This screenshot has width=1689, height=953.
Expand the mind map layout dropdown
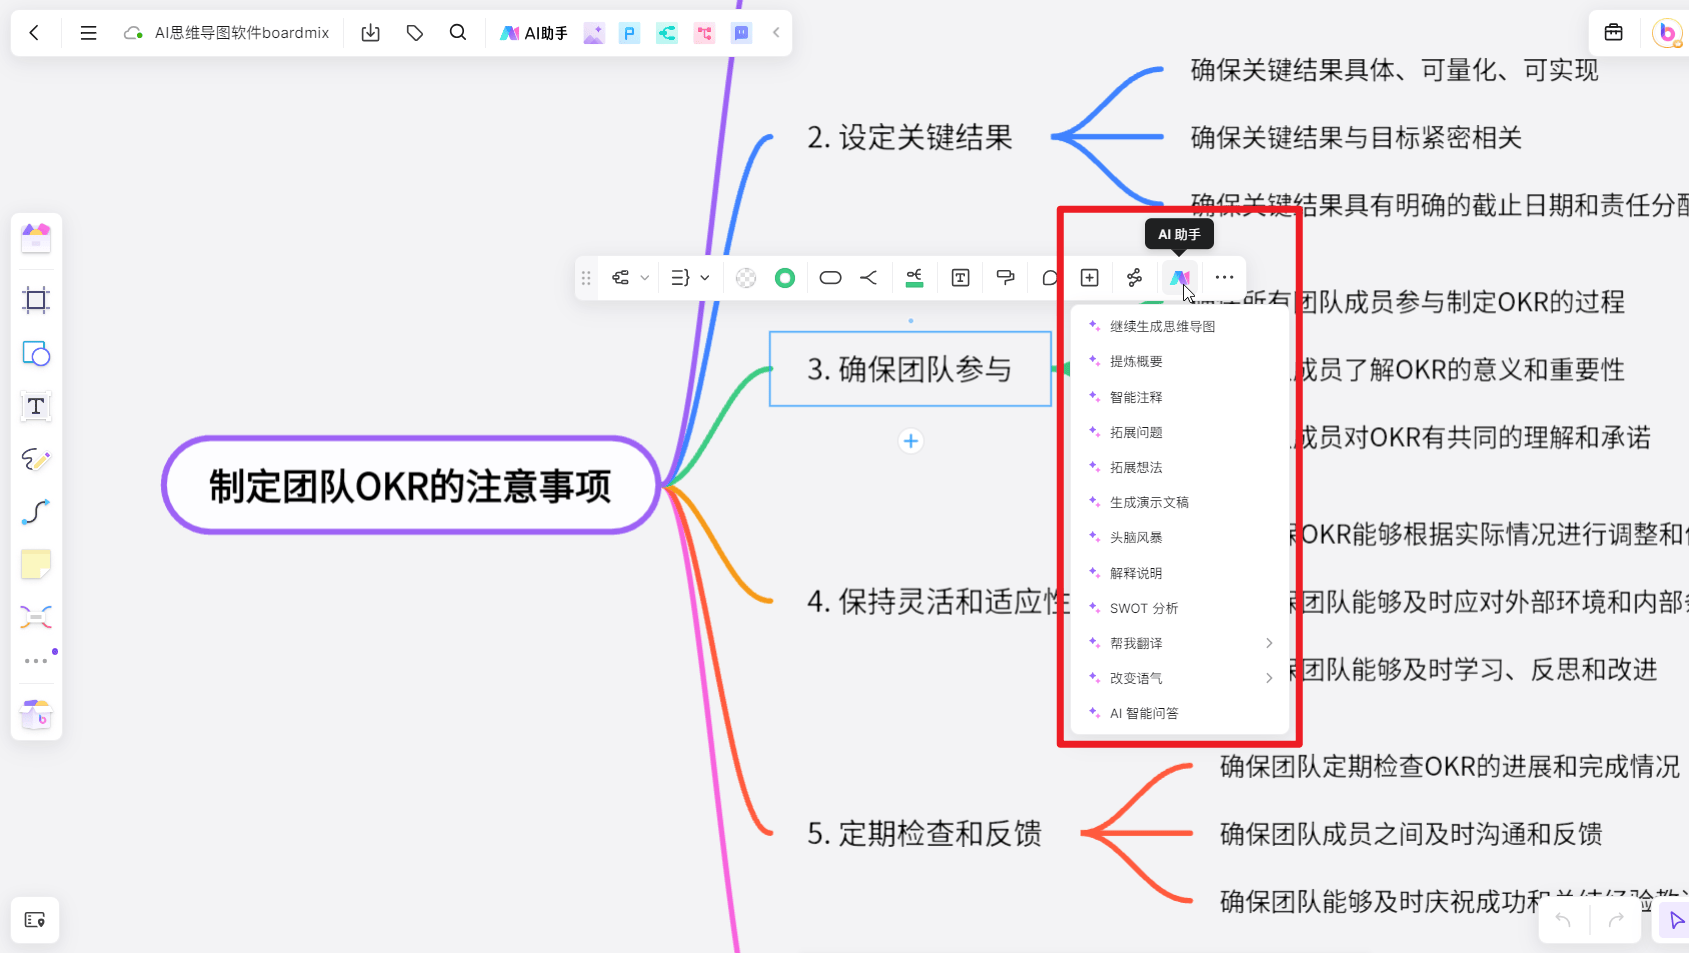point(630,278)
